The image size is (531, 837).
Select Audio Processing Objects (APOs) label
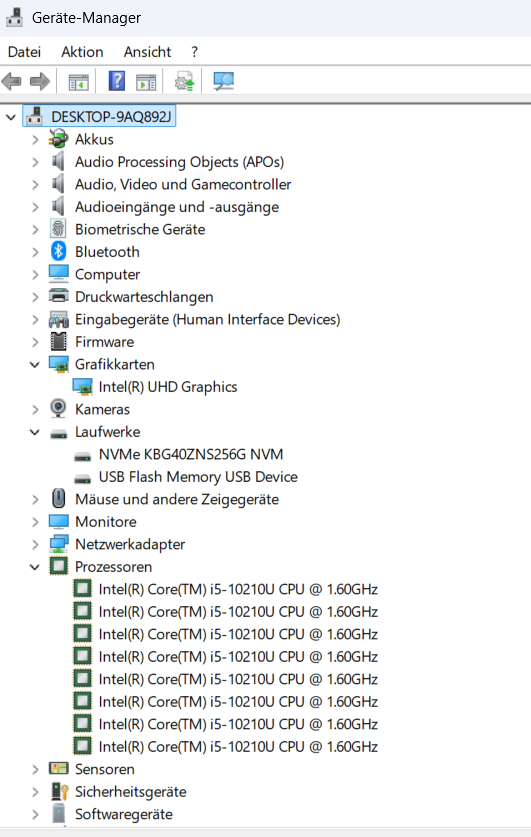pos(179,162)
